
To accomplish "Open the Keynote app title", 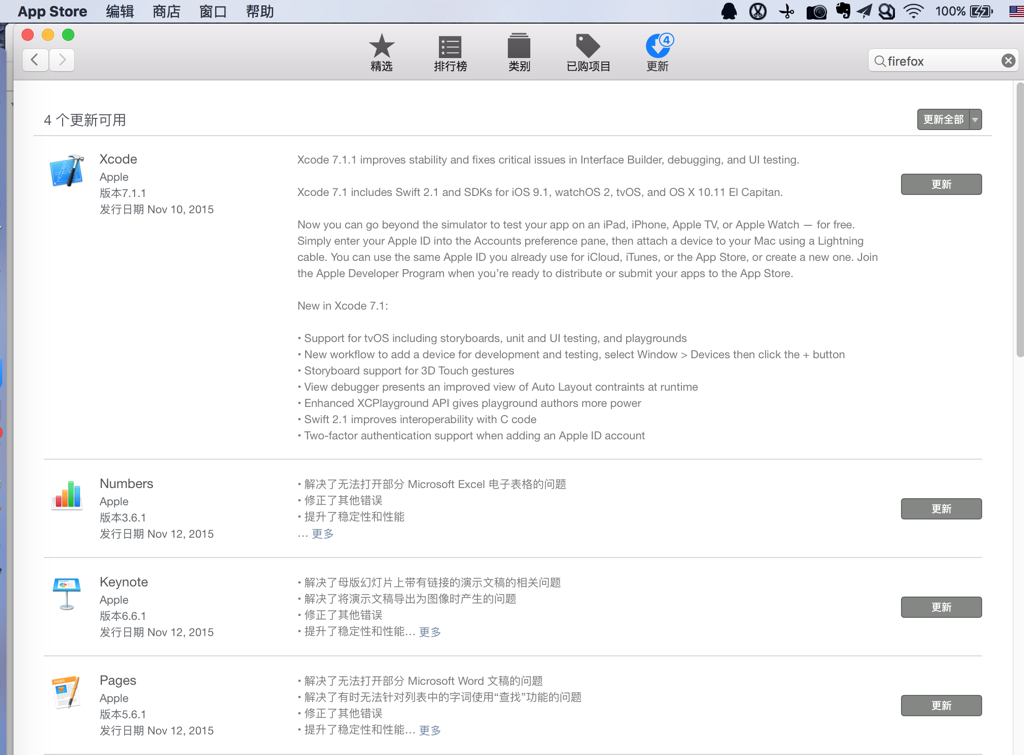I will pos(123,582).
